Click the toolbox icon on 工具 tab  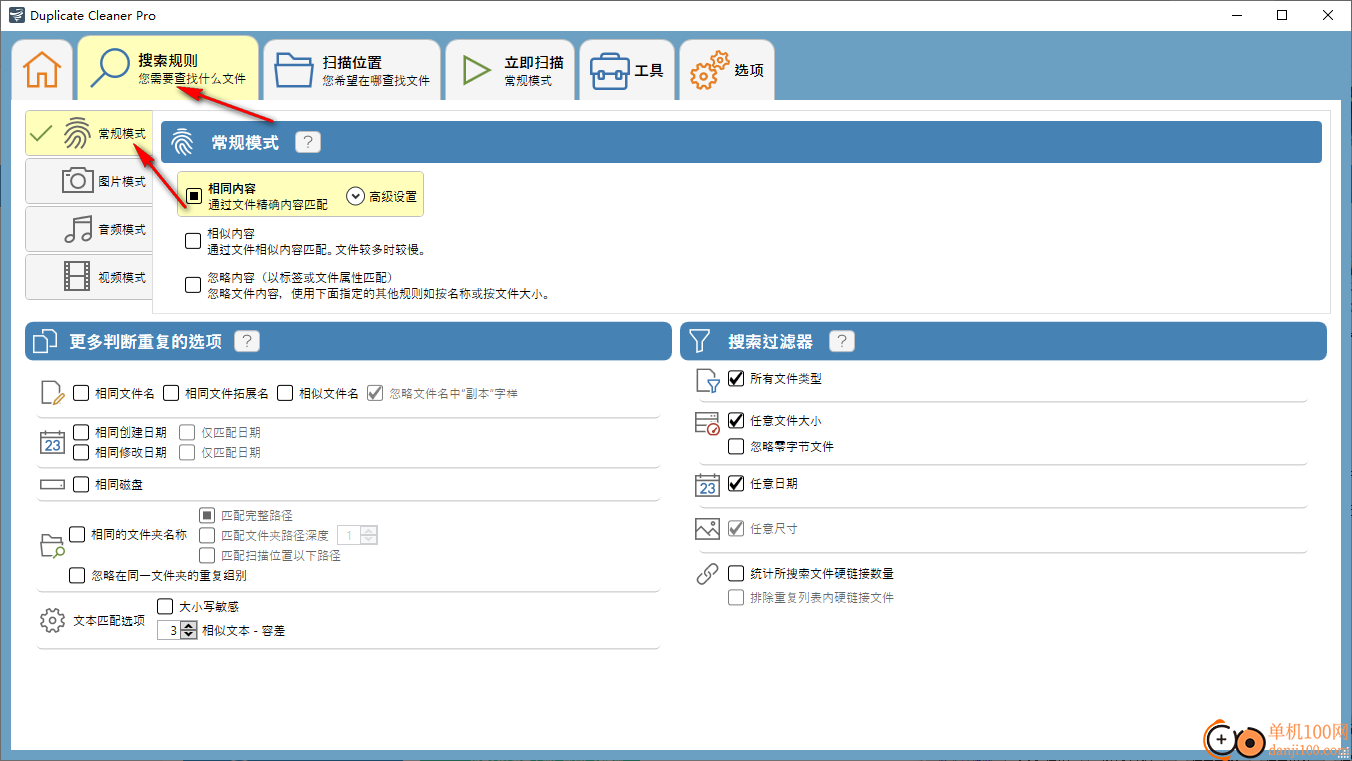tap(609, 71)
